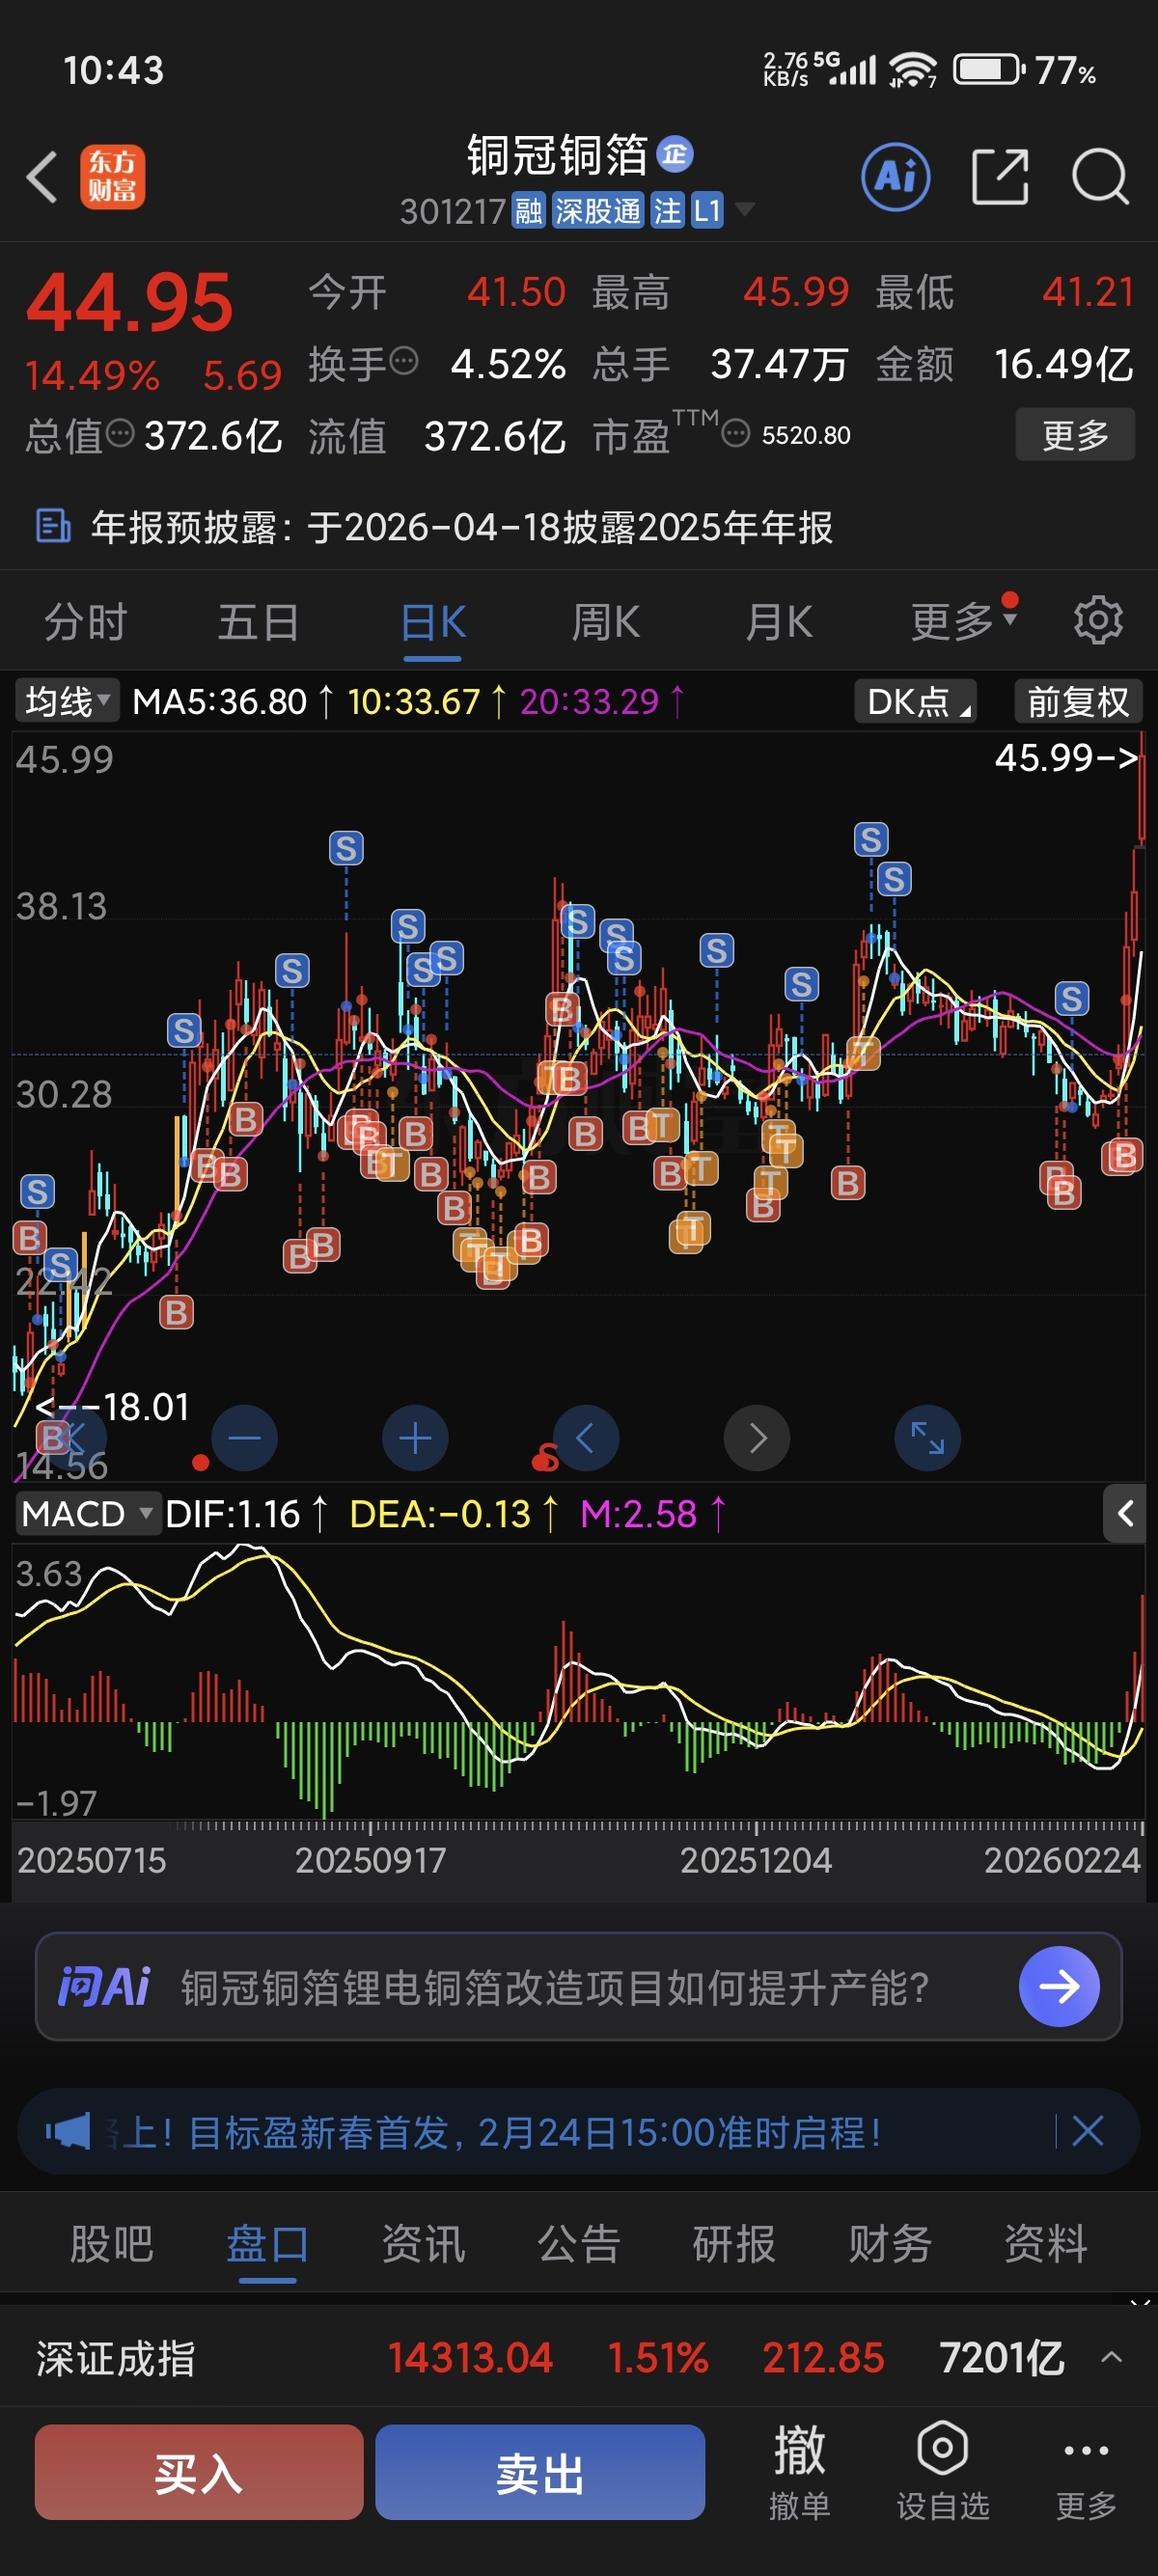The height and width of the screenshot is (2576, 1158).
Task: Tap the 总值 info circle icon
Action: (120, 433)
